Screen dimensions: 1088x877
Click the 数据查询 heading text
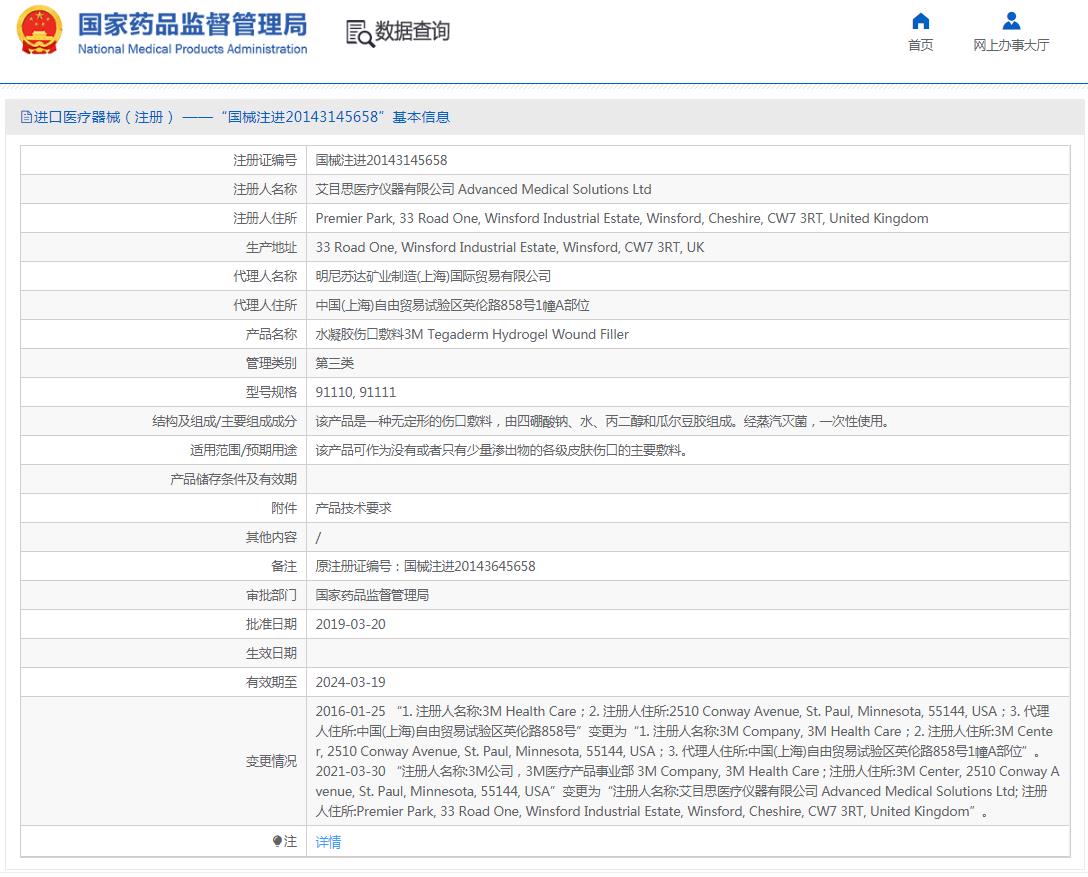[412, 31]
